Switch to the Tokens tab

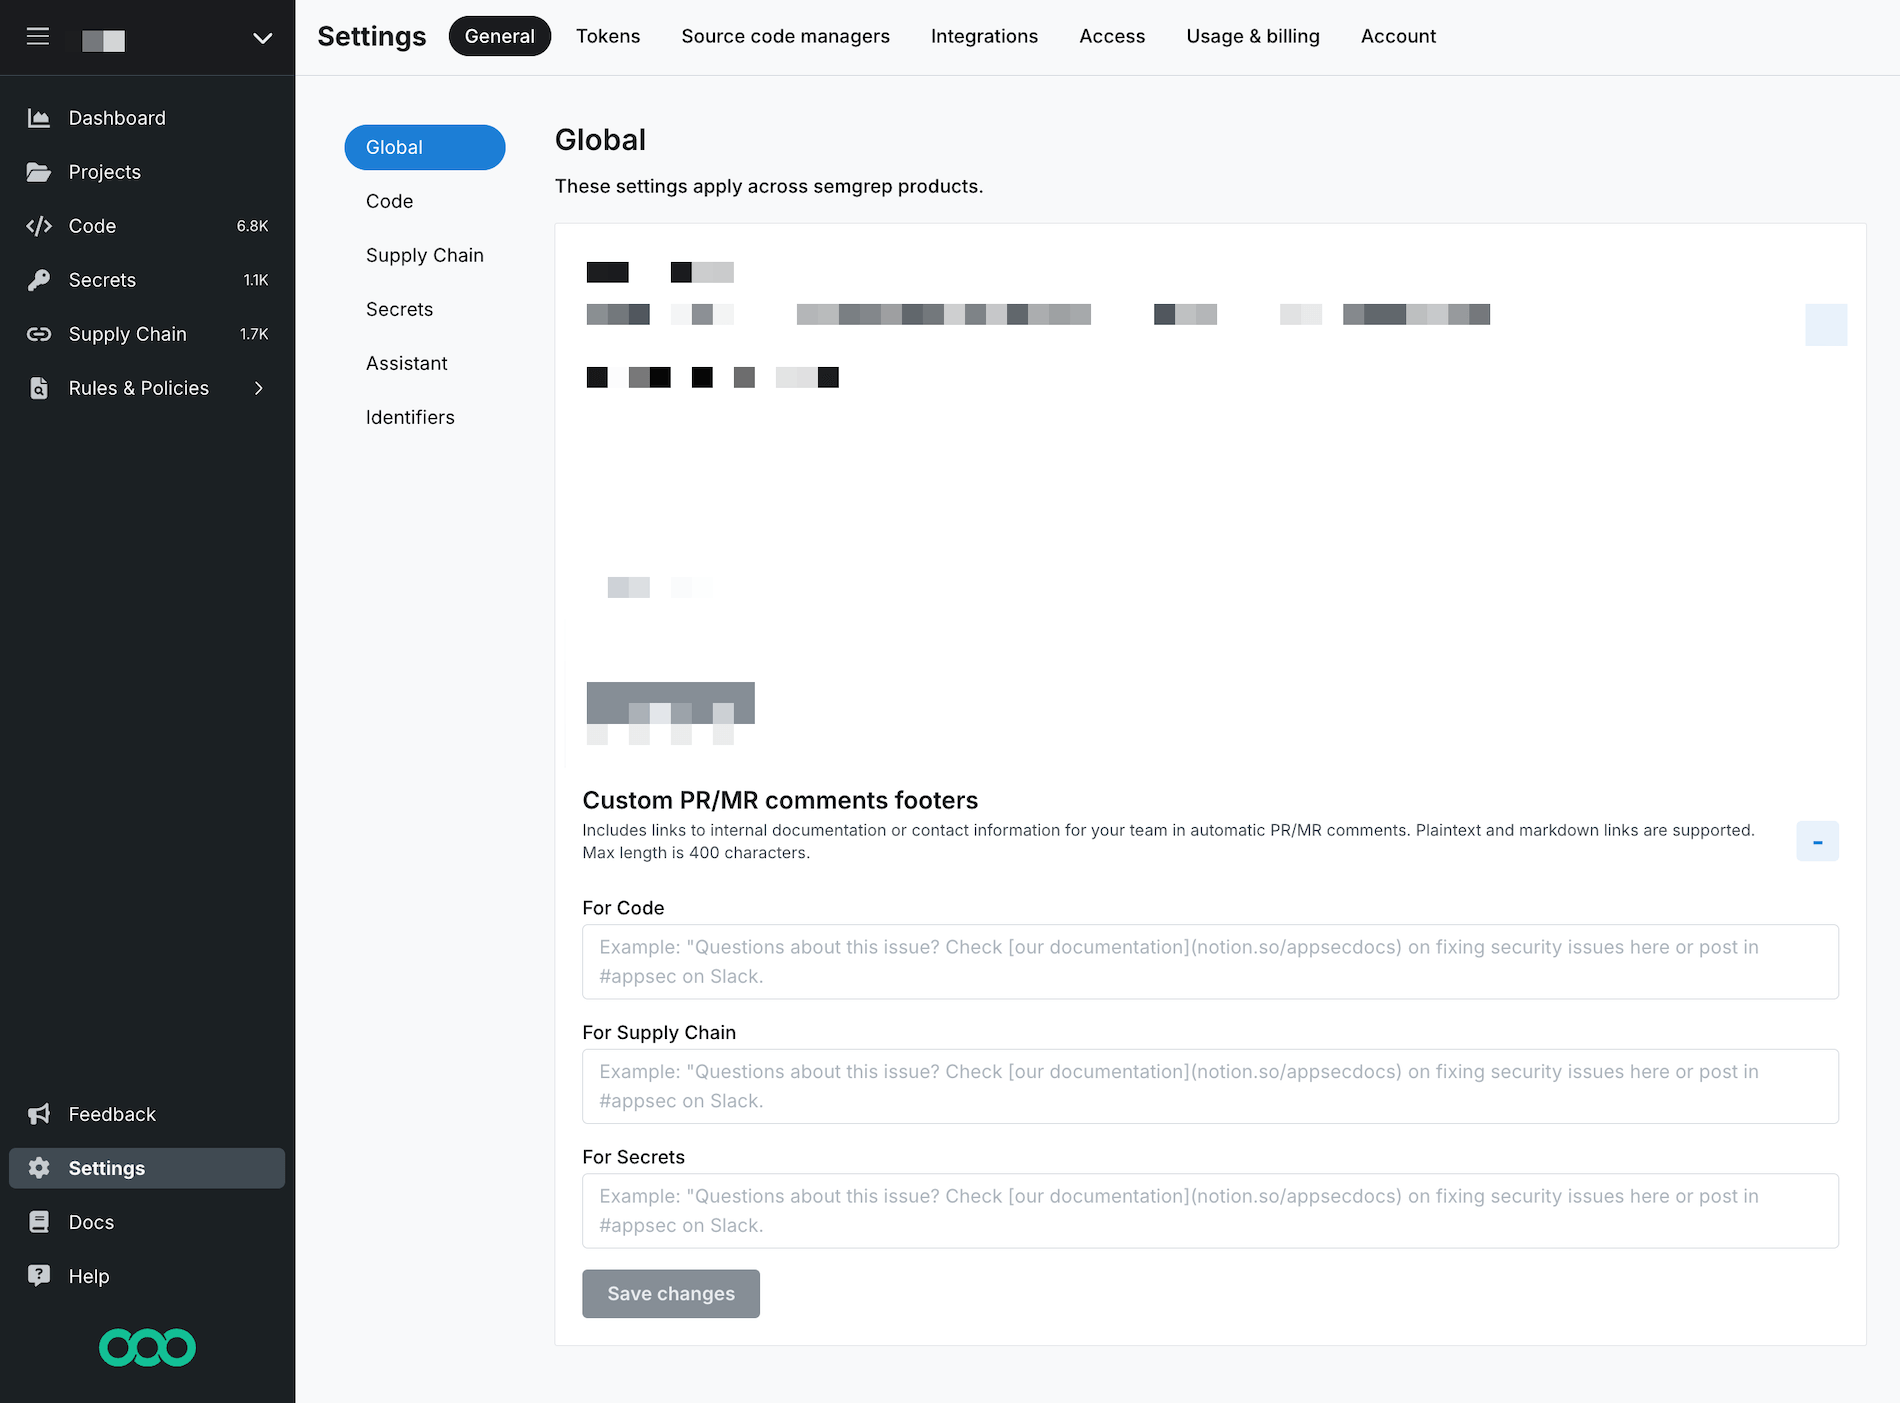607,36
